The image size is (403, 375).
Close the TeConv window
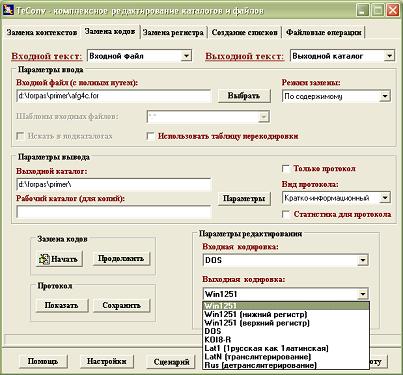pyautogui.click(x=393, y=10)
